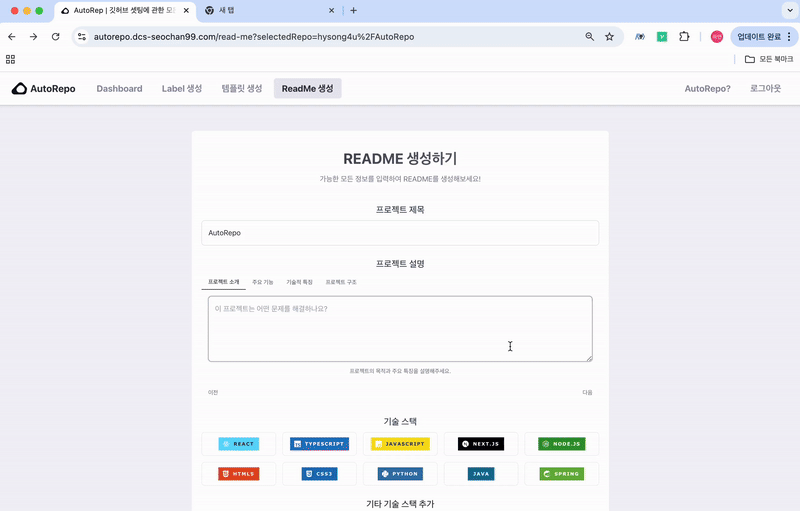800x511 pixels.
Task: Select the JavaScript tech stack badge
Action: (400, 444)
